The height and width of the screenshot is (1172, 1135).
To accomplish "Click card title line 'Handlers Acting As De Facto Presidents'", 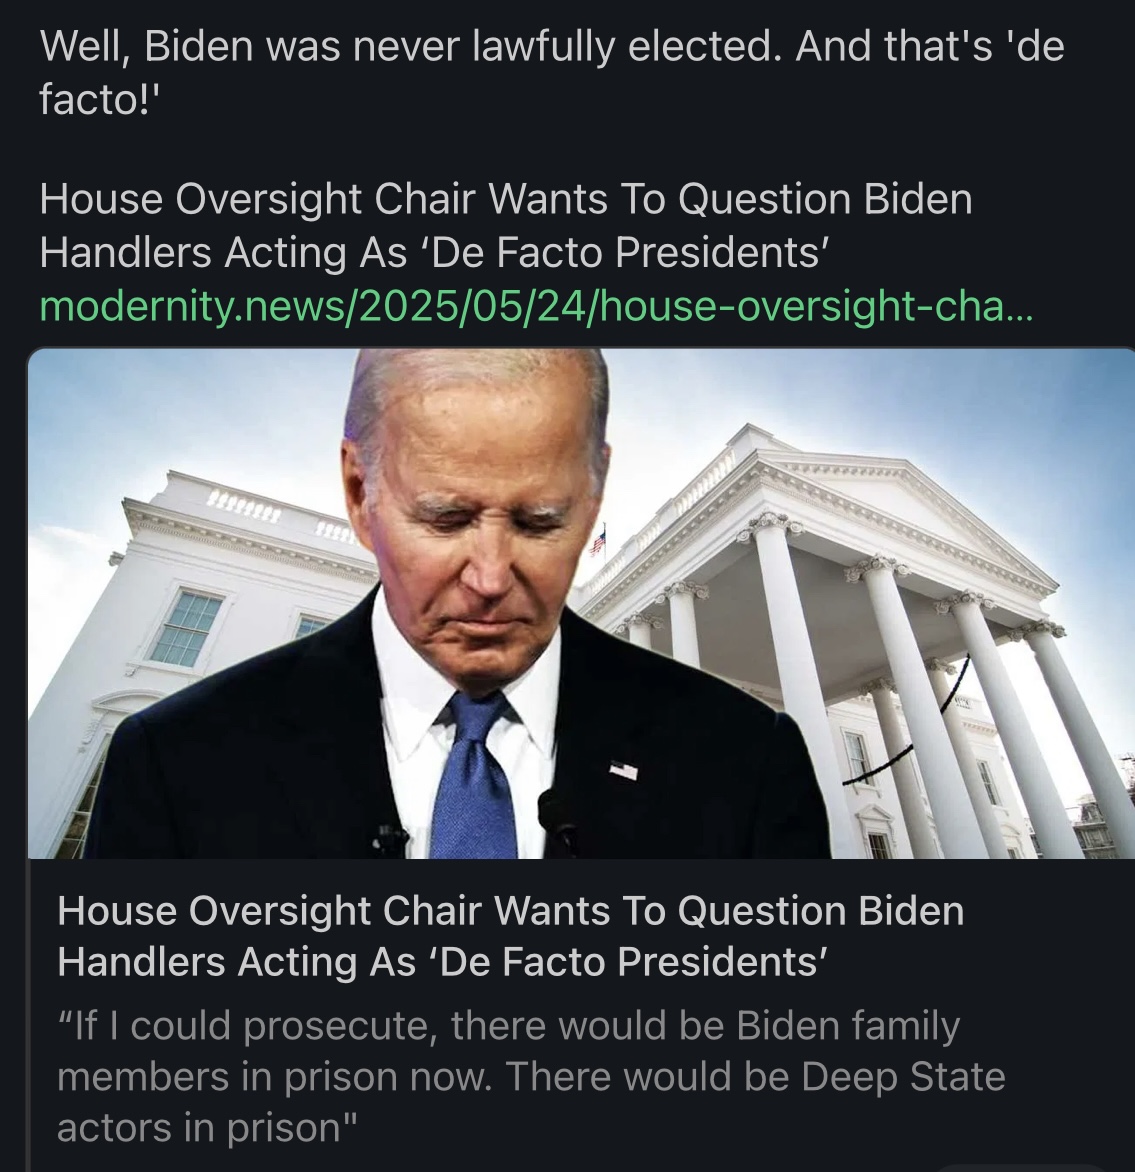I will click(443, 962).
